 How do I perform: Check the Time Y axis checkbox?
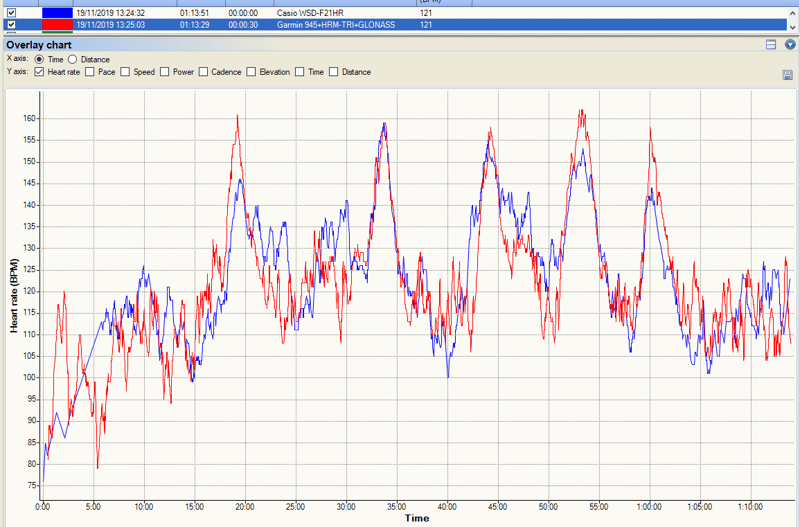pos(300,72)
